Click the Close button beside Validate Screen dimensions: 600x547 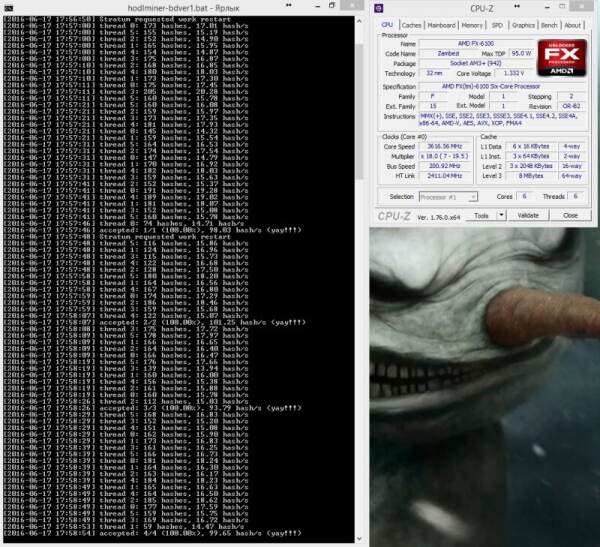pyautogui.click(x=570, y=215)
